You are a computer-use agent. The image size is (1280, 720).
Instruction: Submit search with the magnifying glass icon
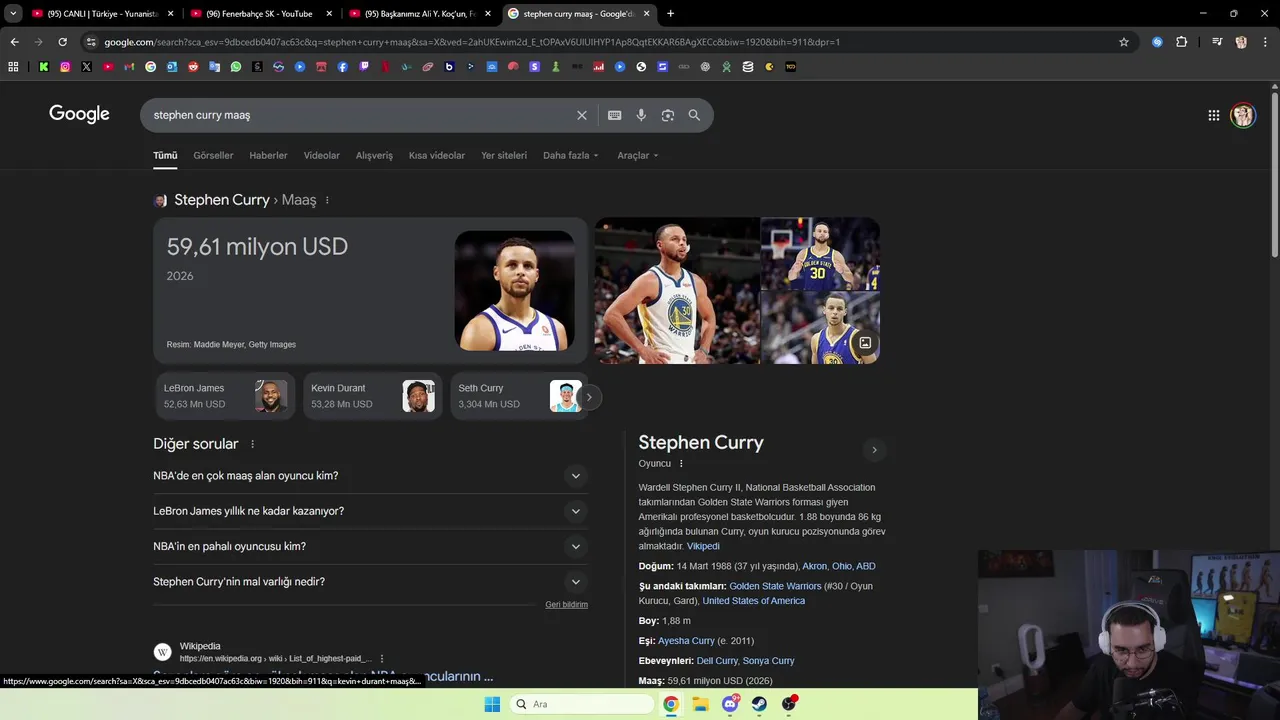tap(694, 115)
